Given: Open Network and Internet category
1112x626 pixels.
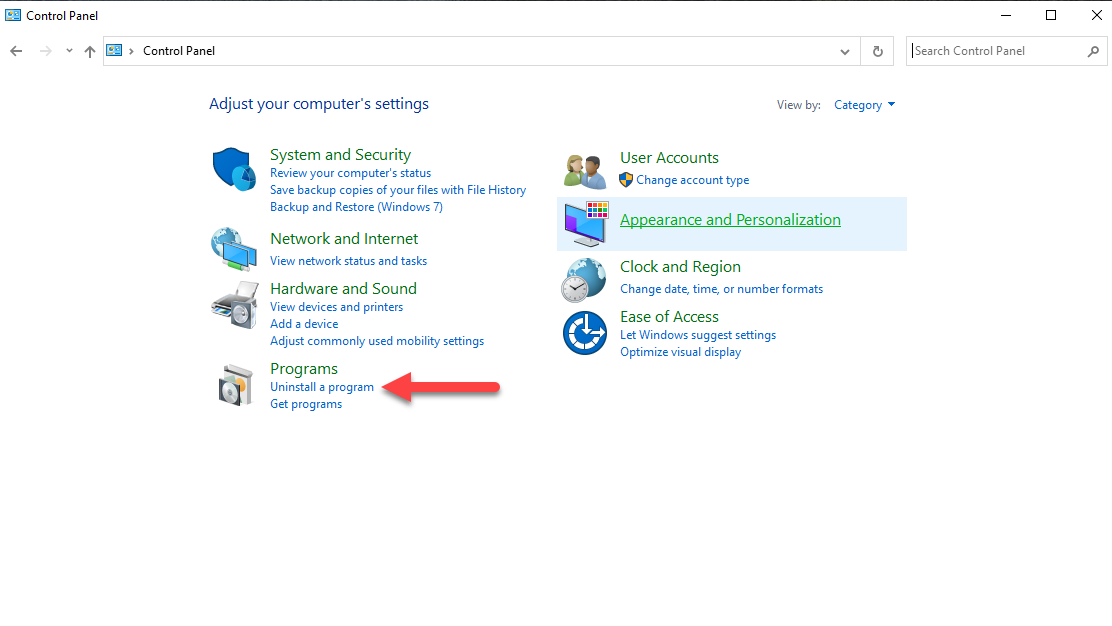Looking at the screenshot, I should tap(344, 239).
